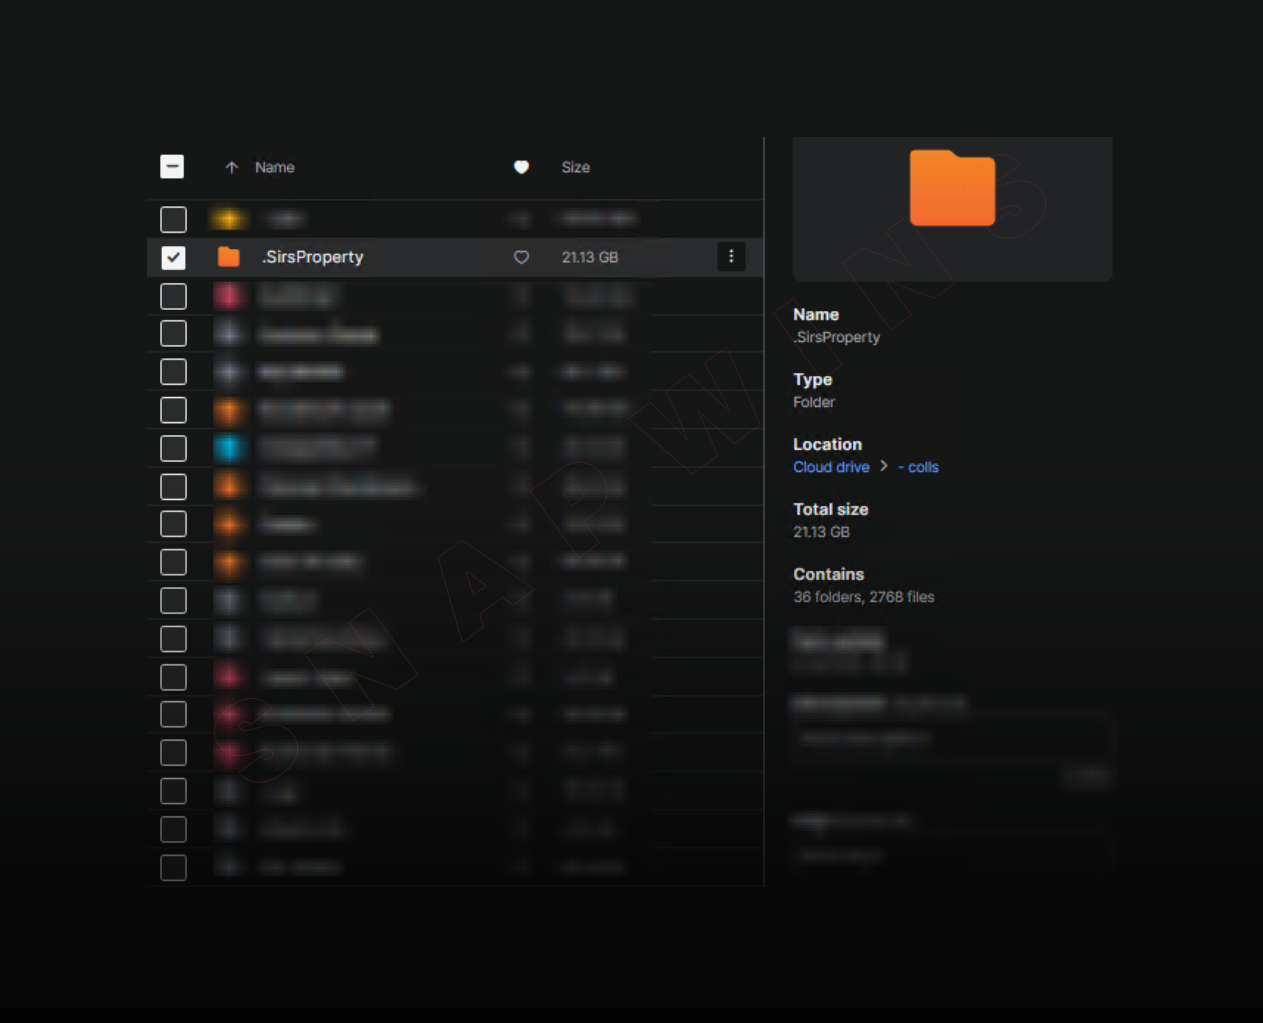The width and height of the screenshot is (1263, 1023).
Task: Open the "- colls" location link
Action: coord(919,467)
